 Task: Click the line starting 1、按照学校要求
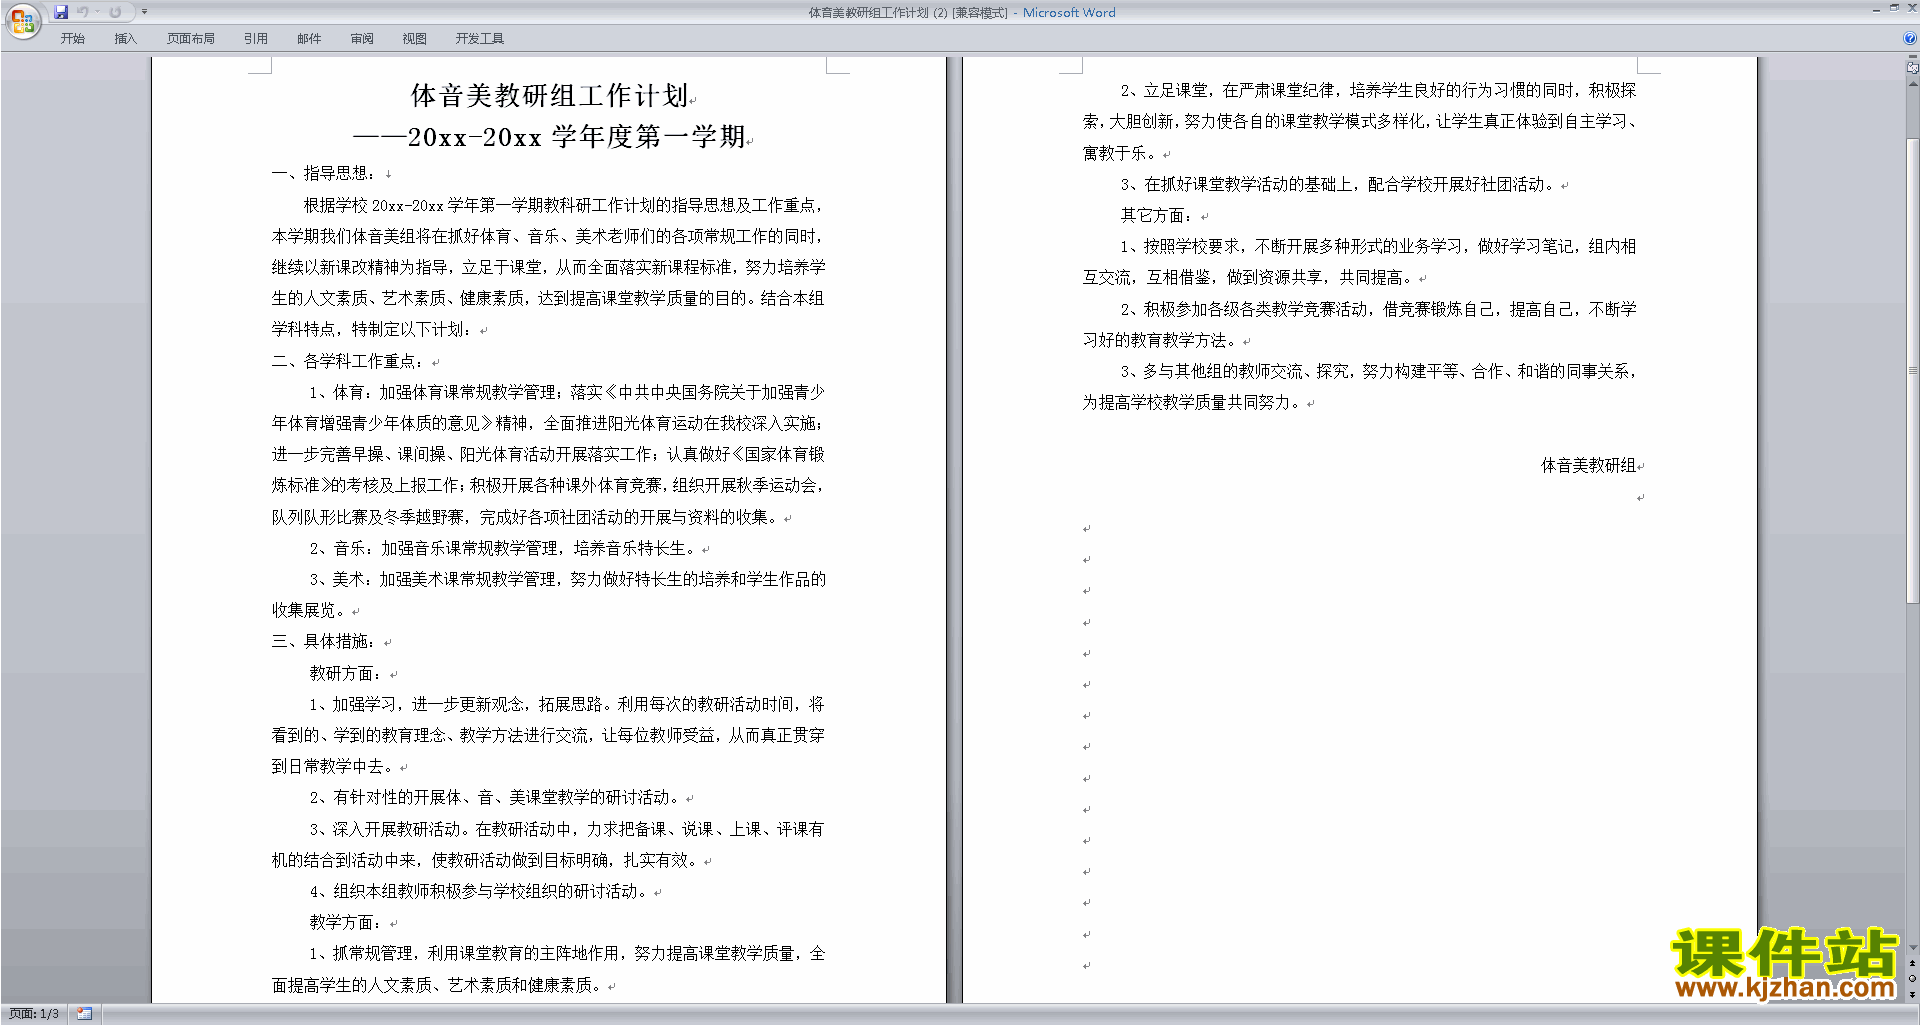(1378, 246)
